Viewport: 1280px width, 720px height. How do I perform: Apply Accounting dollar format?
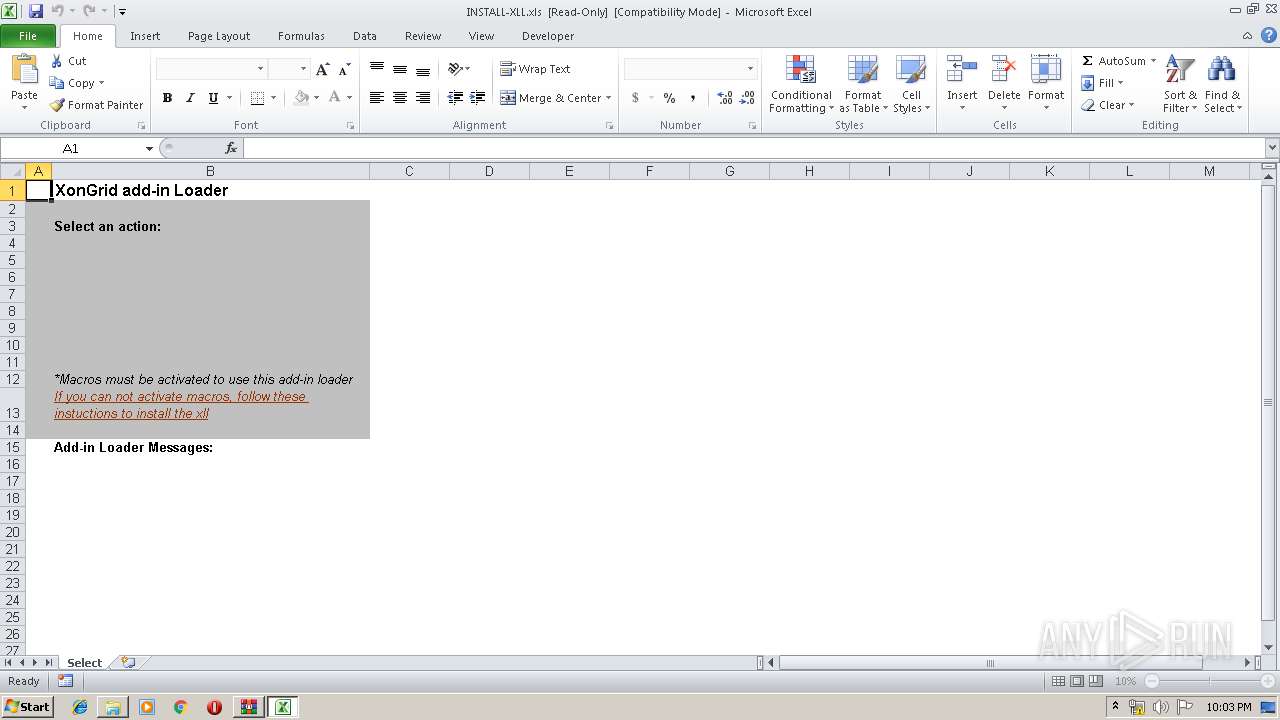[635, 98]
